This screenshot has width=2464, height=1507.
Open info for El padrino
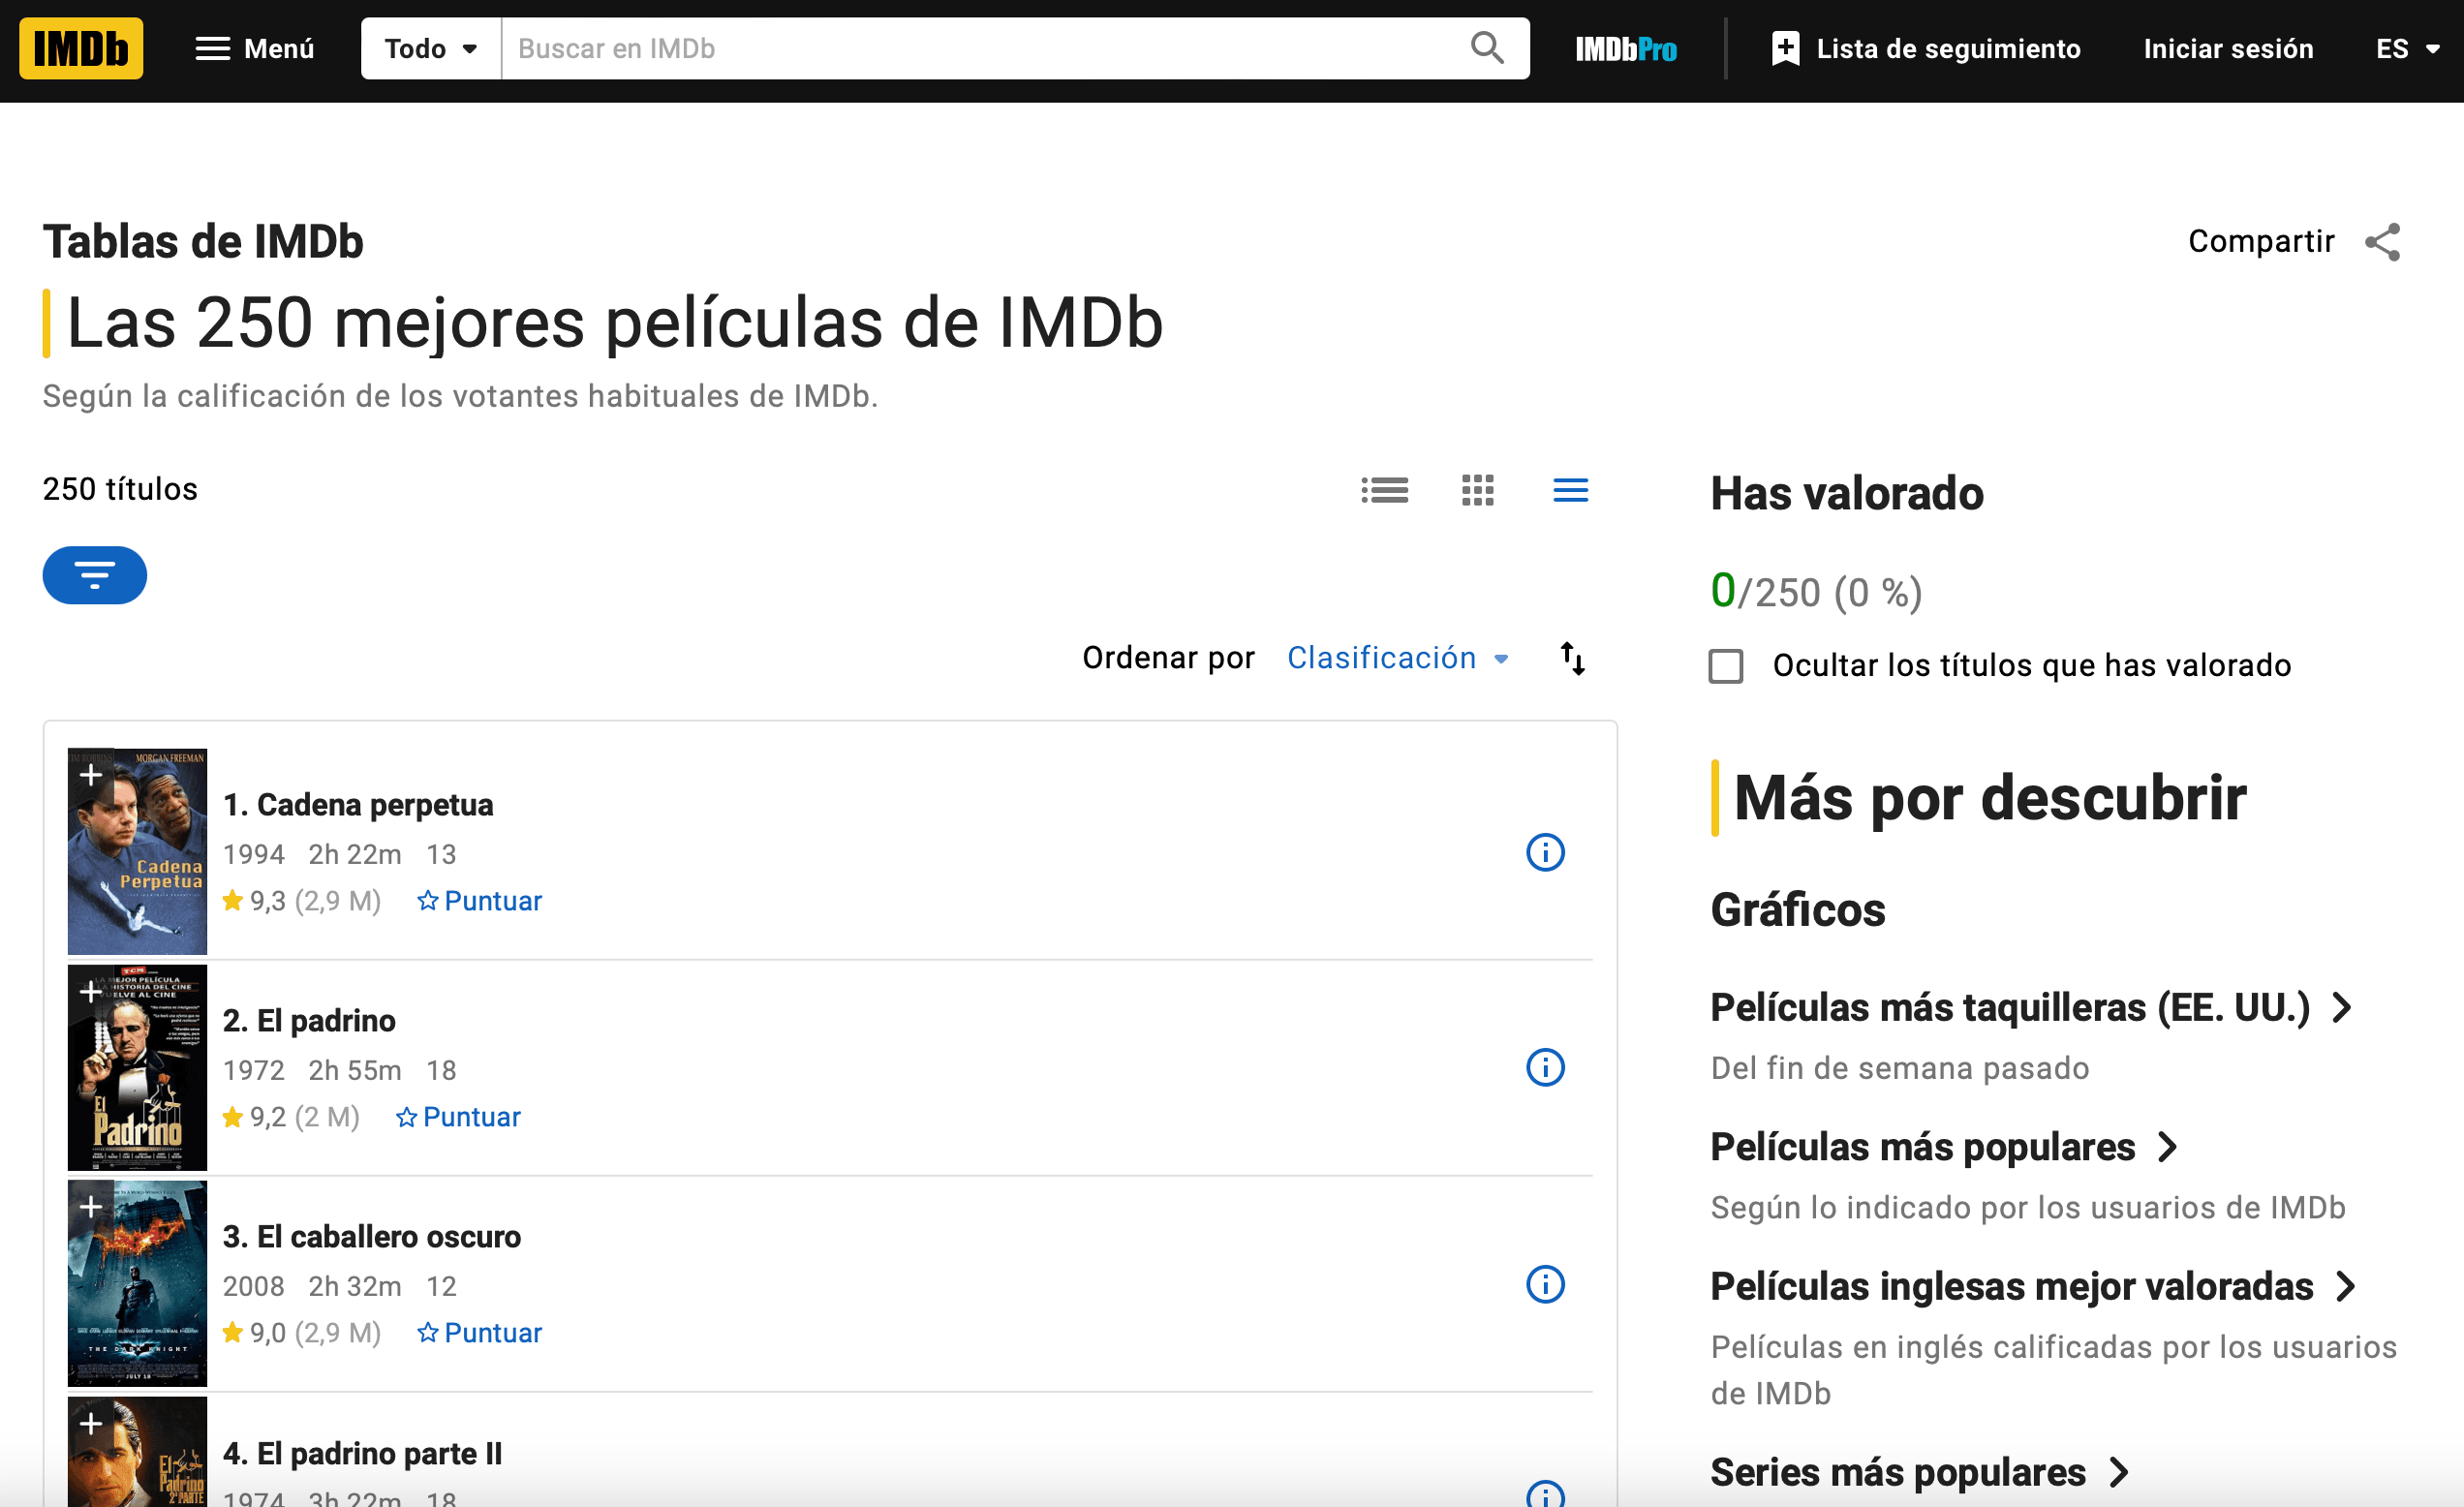tap(1545, 1068)
